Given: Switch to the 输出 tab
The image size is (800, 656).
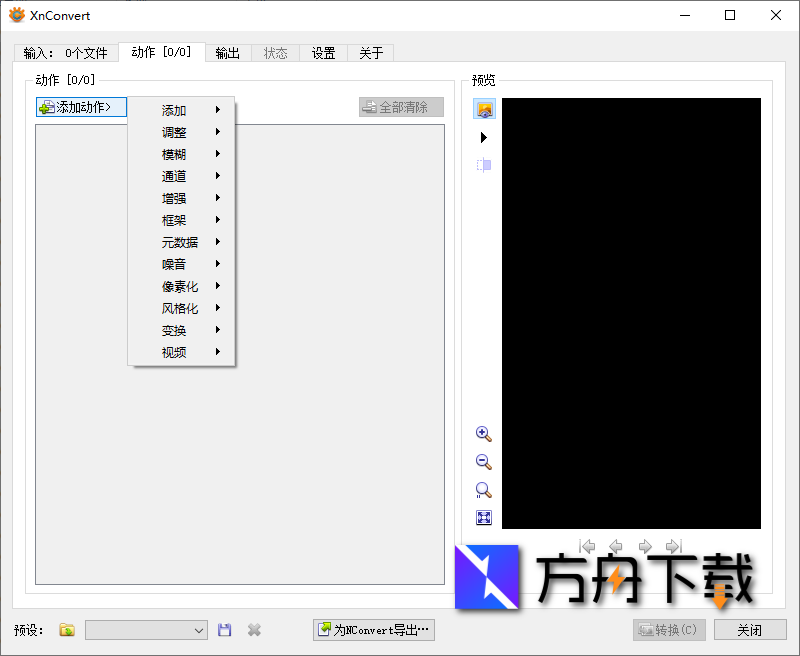Looking at the screenshot, I should [227, 53].
